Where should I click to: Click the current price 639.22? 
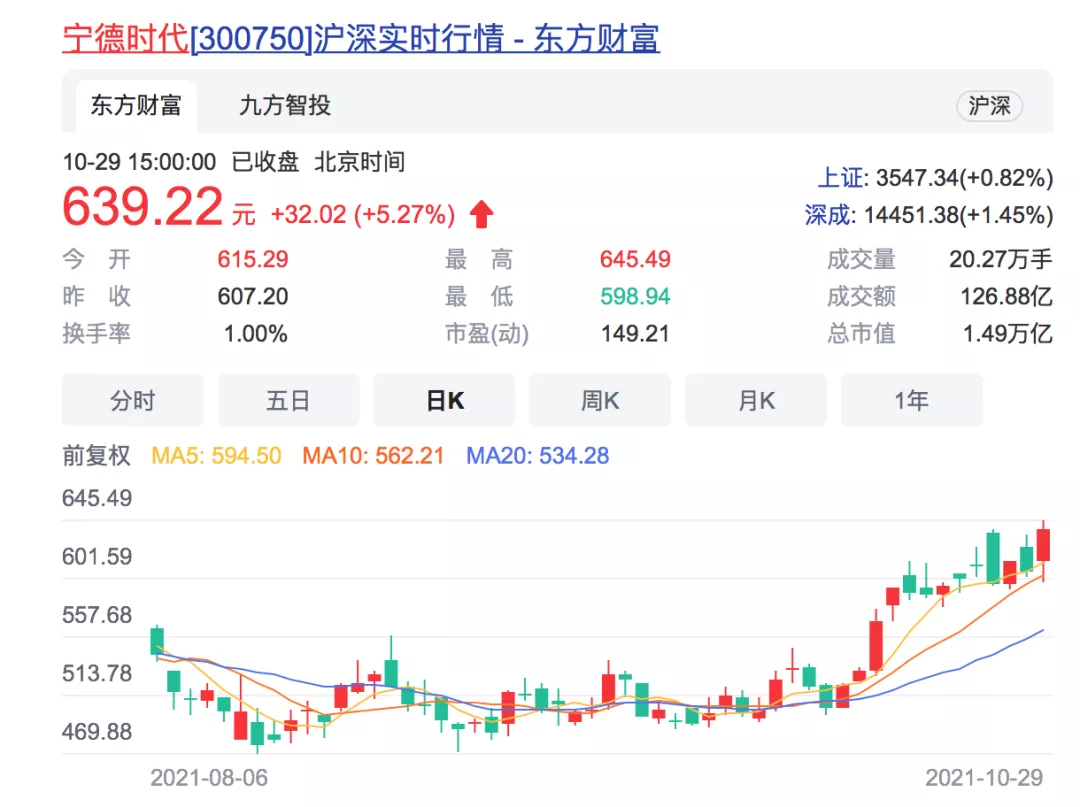click(x=143, y=207)
